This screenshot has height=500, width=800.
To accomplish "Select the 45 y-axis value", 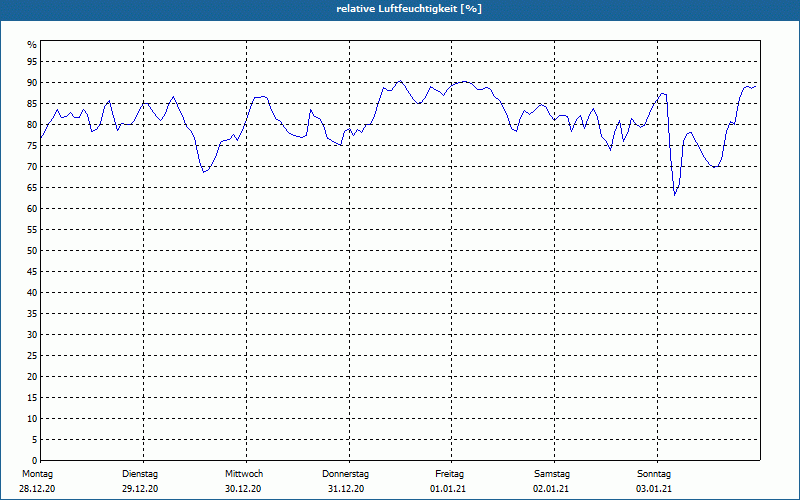I will click(x=32, y=271).
